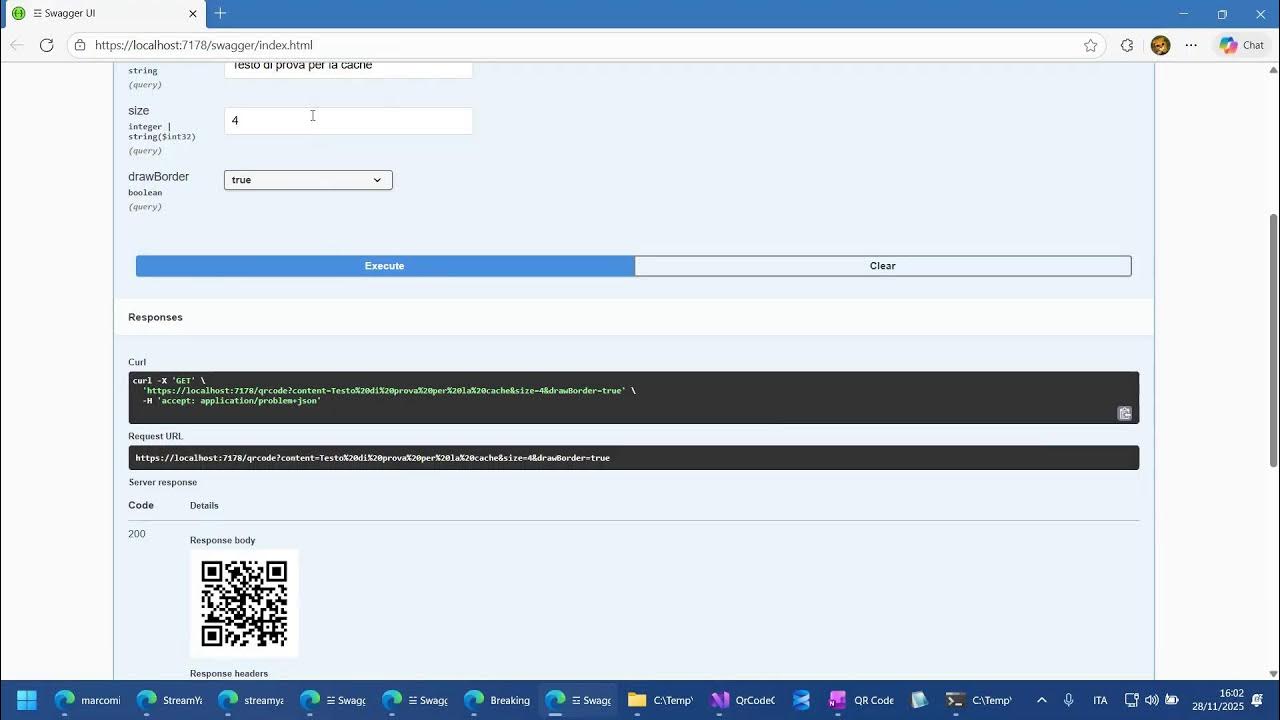Favorite the page using the star icon

click(x=1091, y=45)
